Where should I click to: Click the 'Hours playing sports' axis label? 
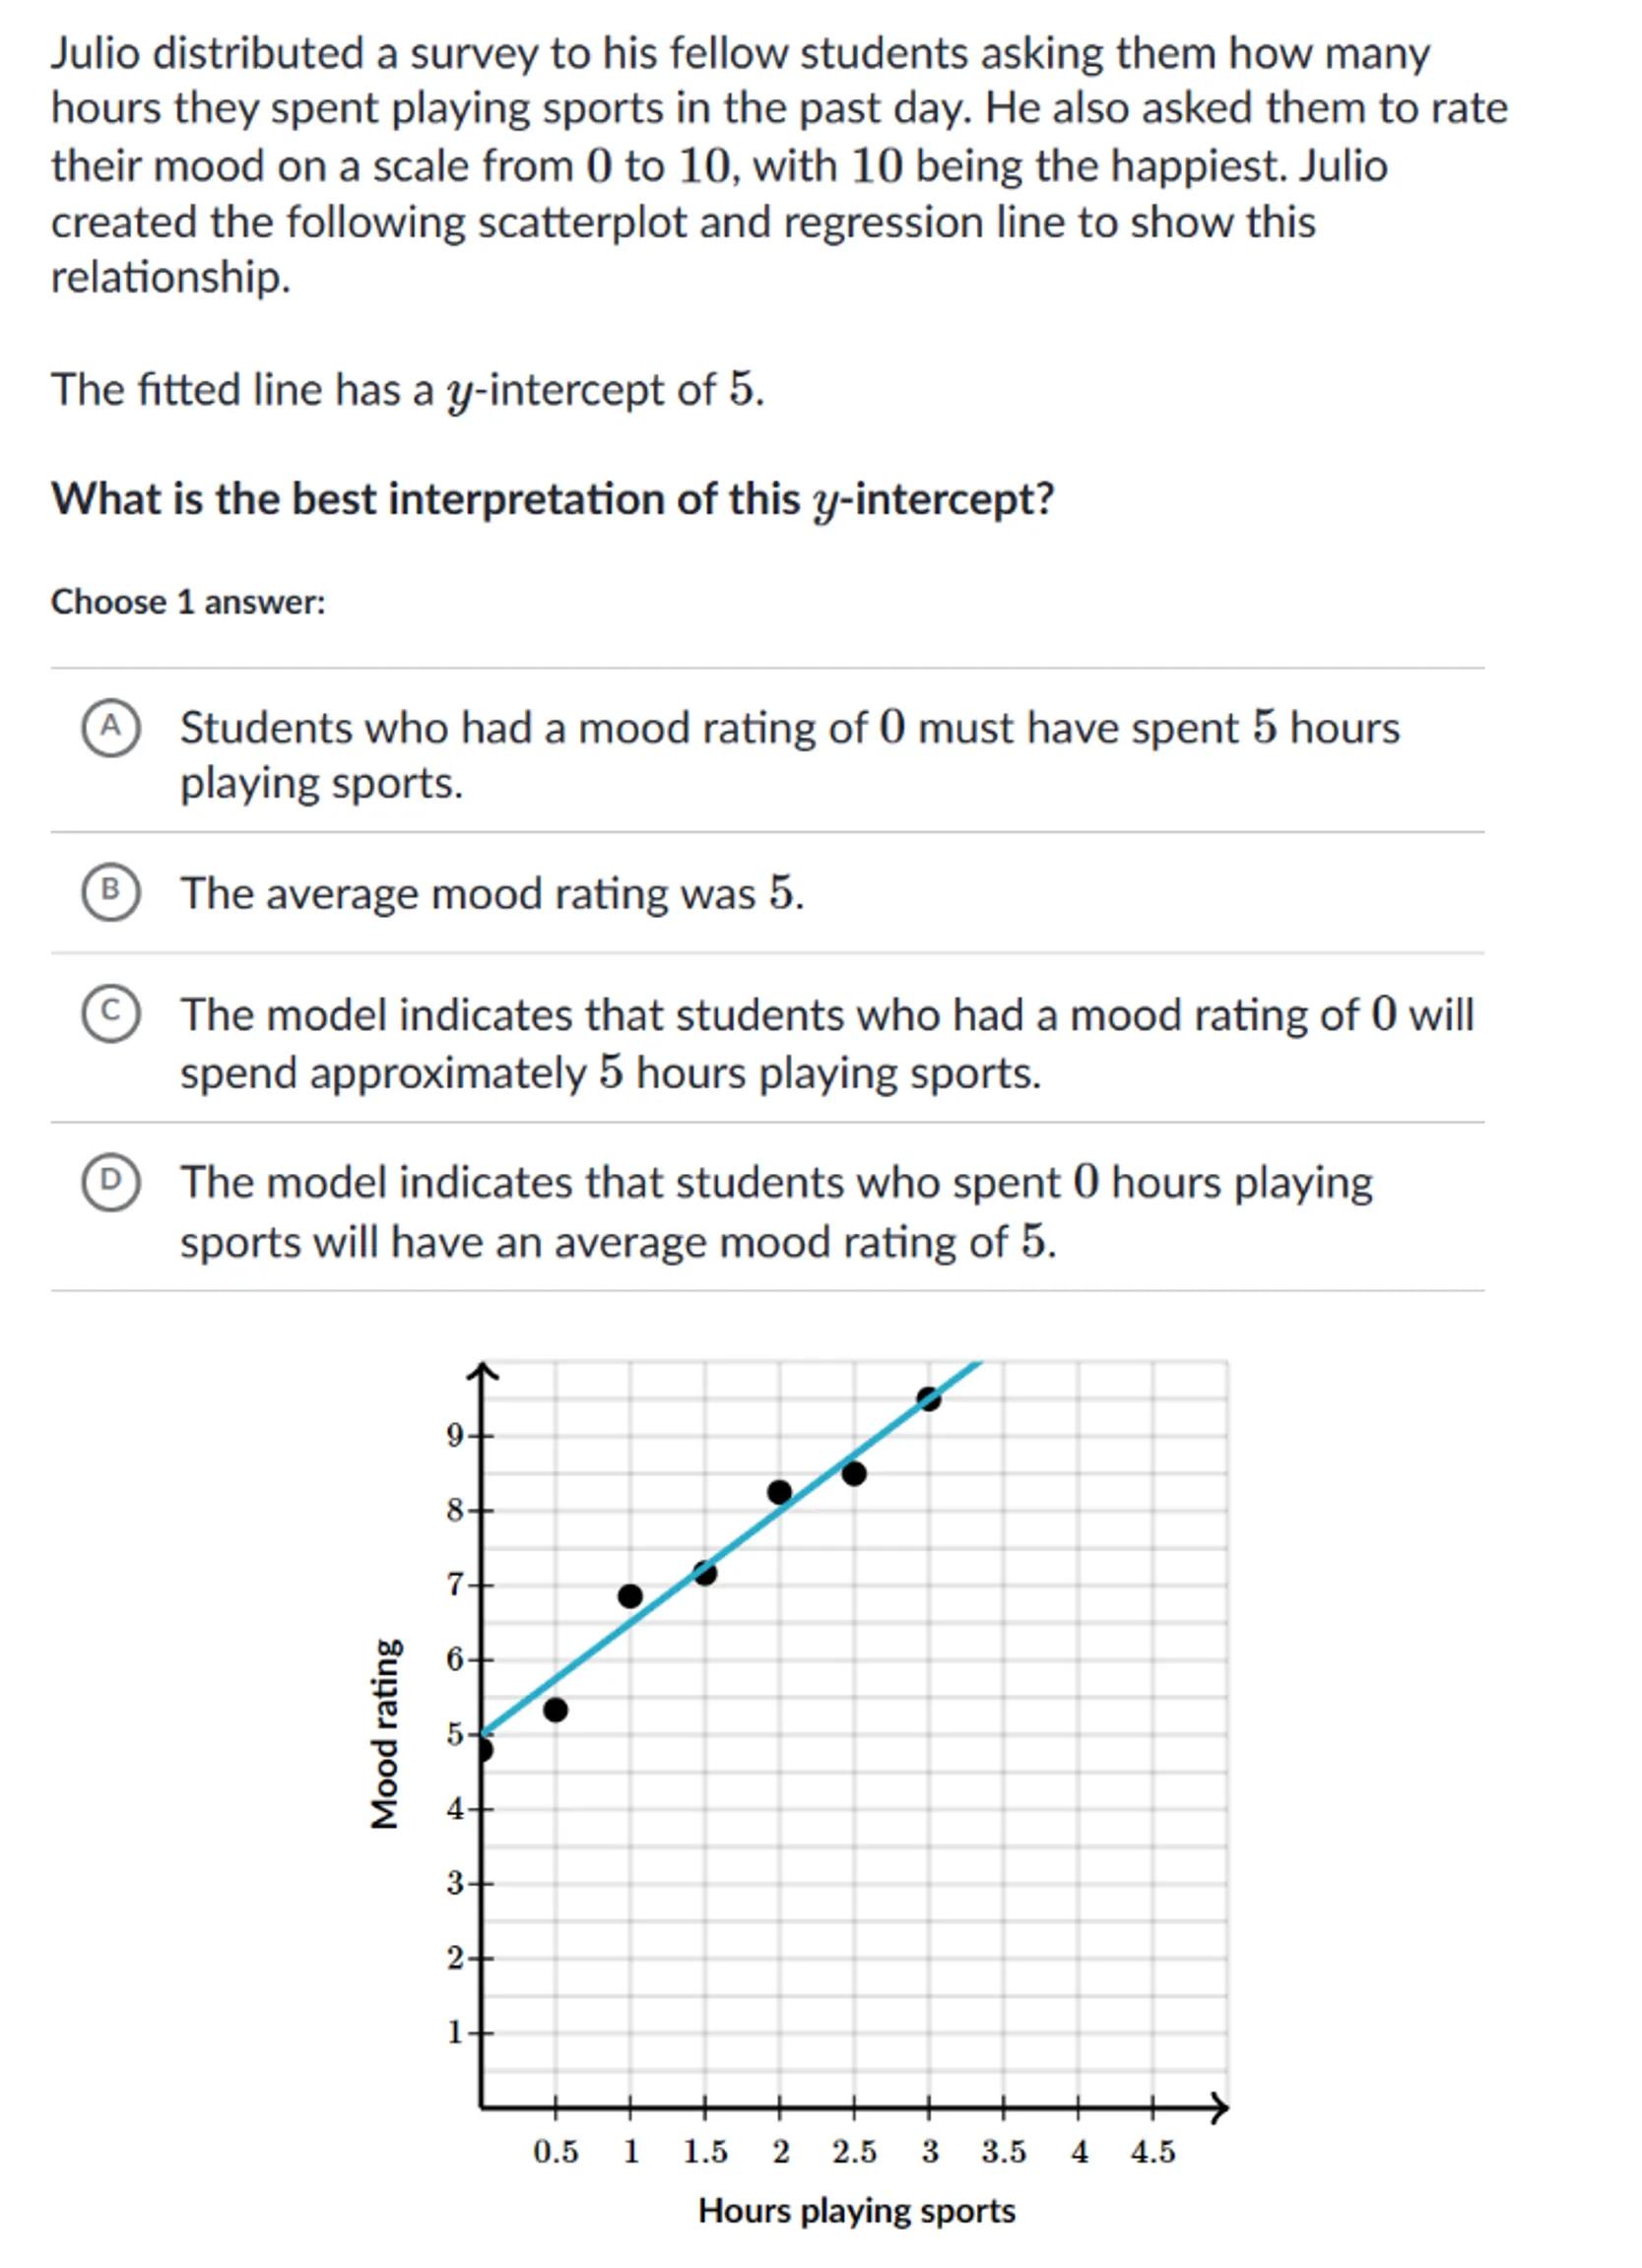coord(856,2210)
